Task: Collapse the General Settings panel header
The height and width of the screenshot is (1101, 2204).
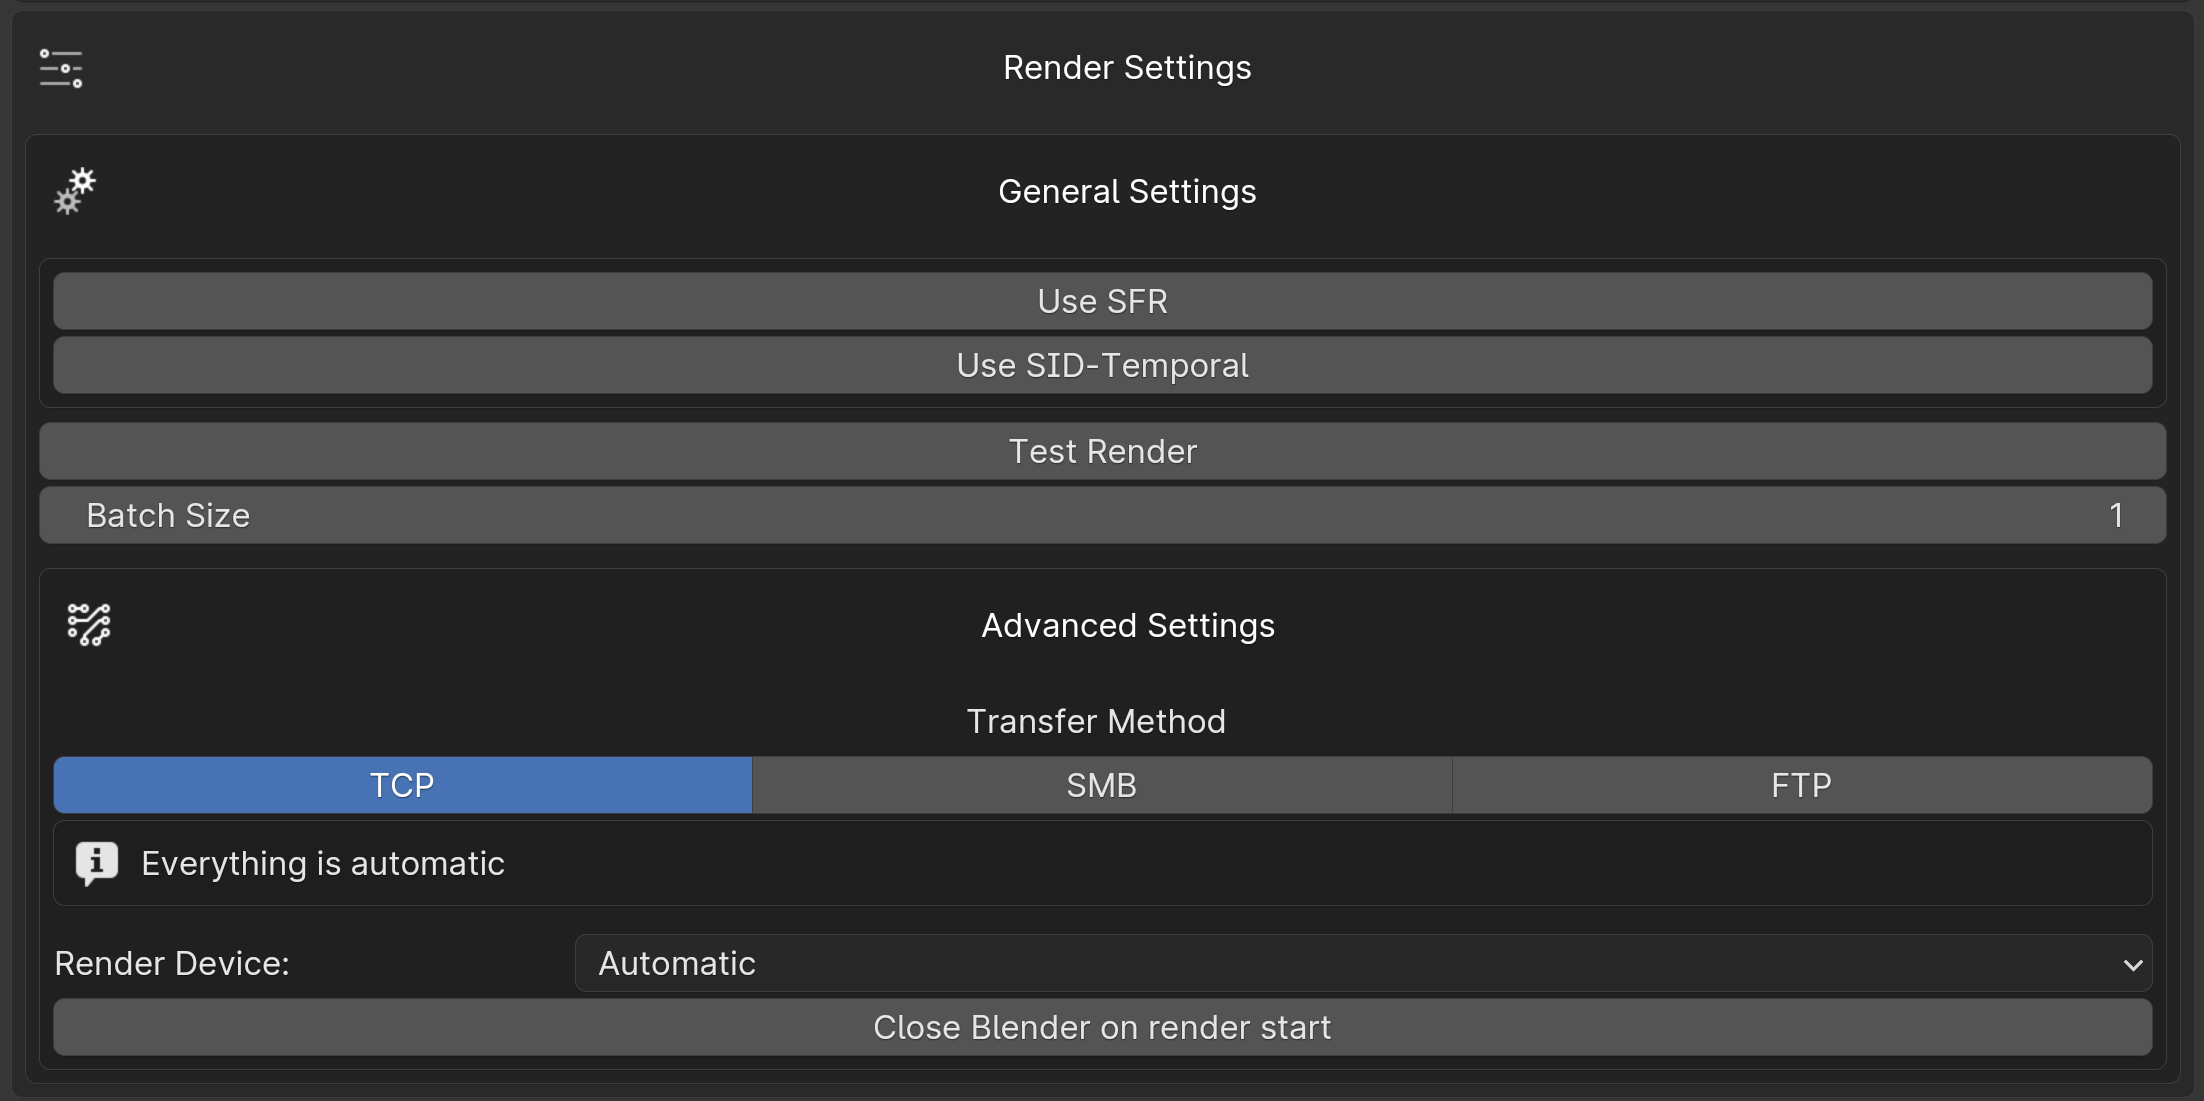Action: 1127,191
